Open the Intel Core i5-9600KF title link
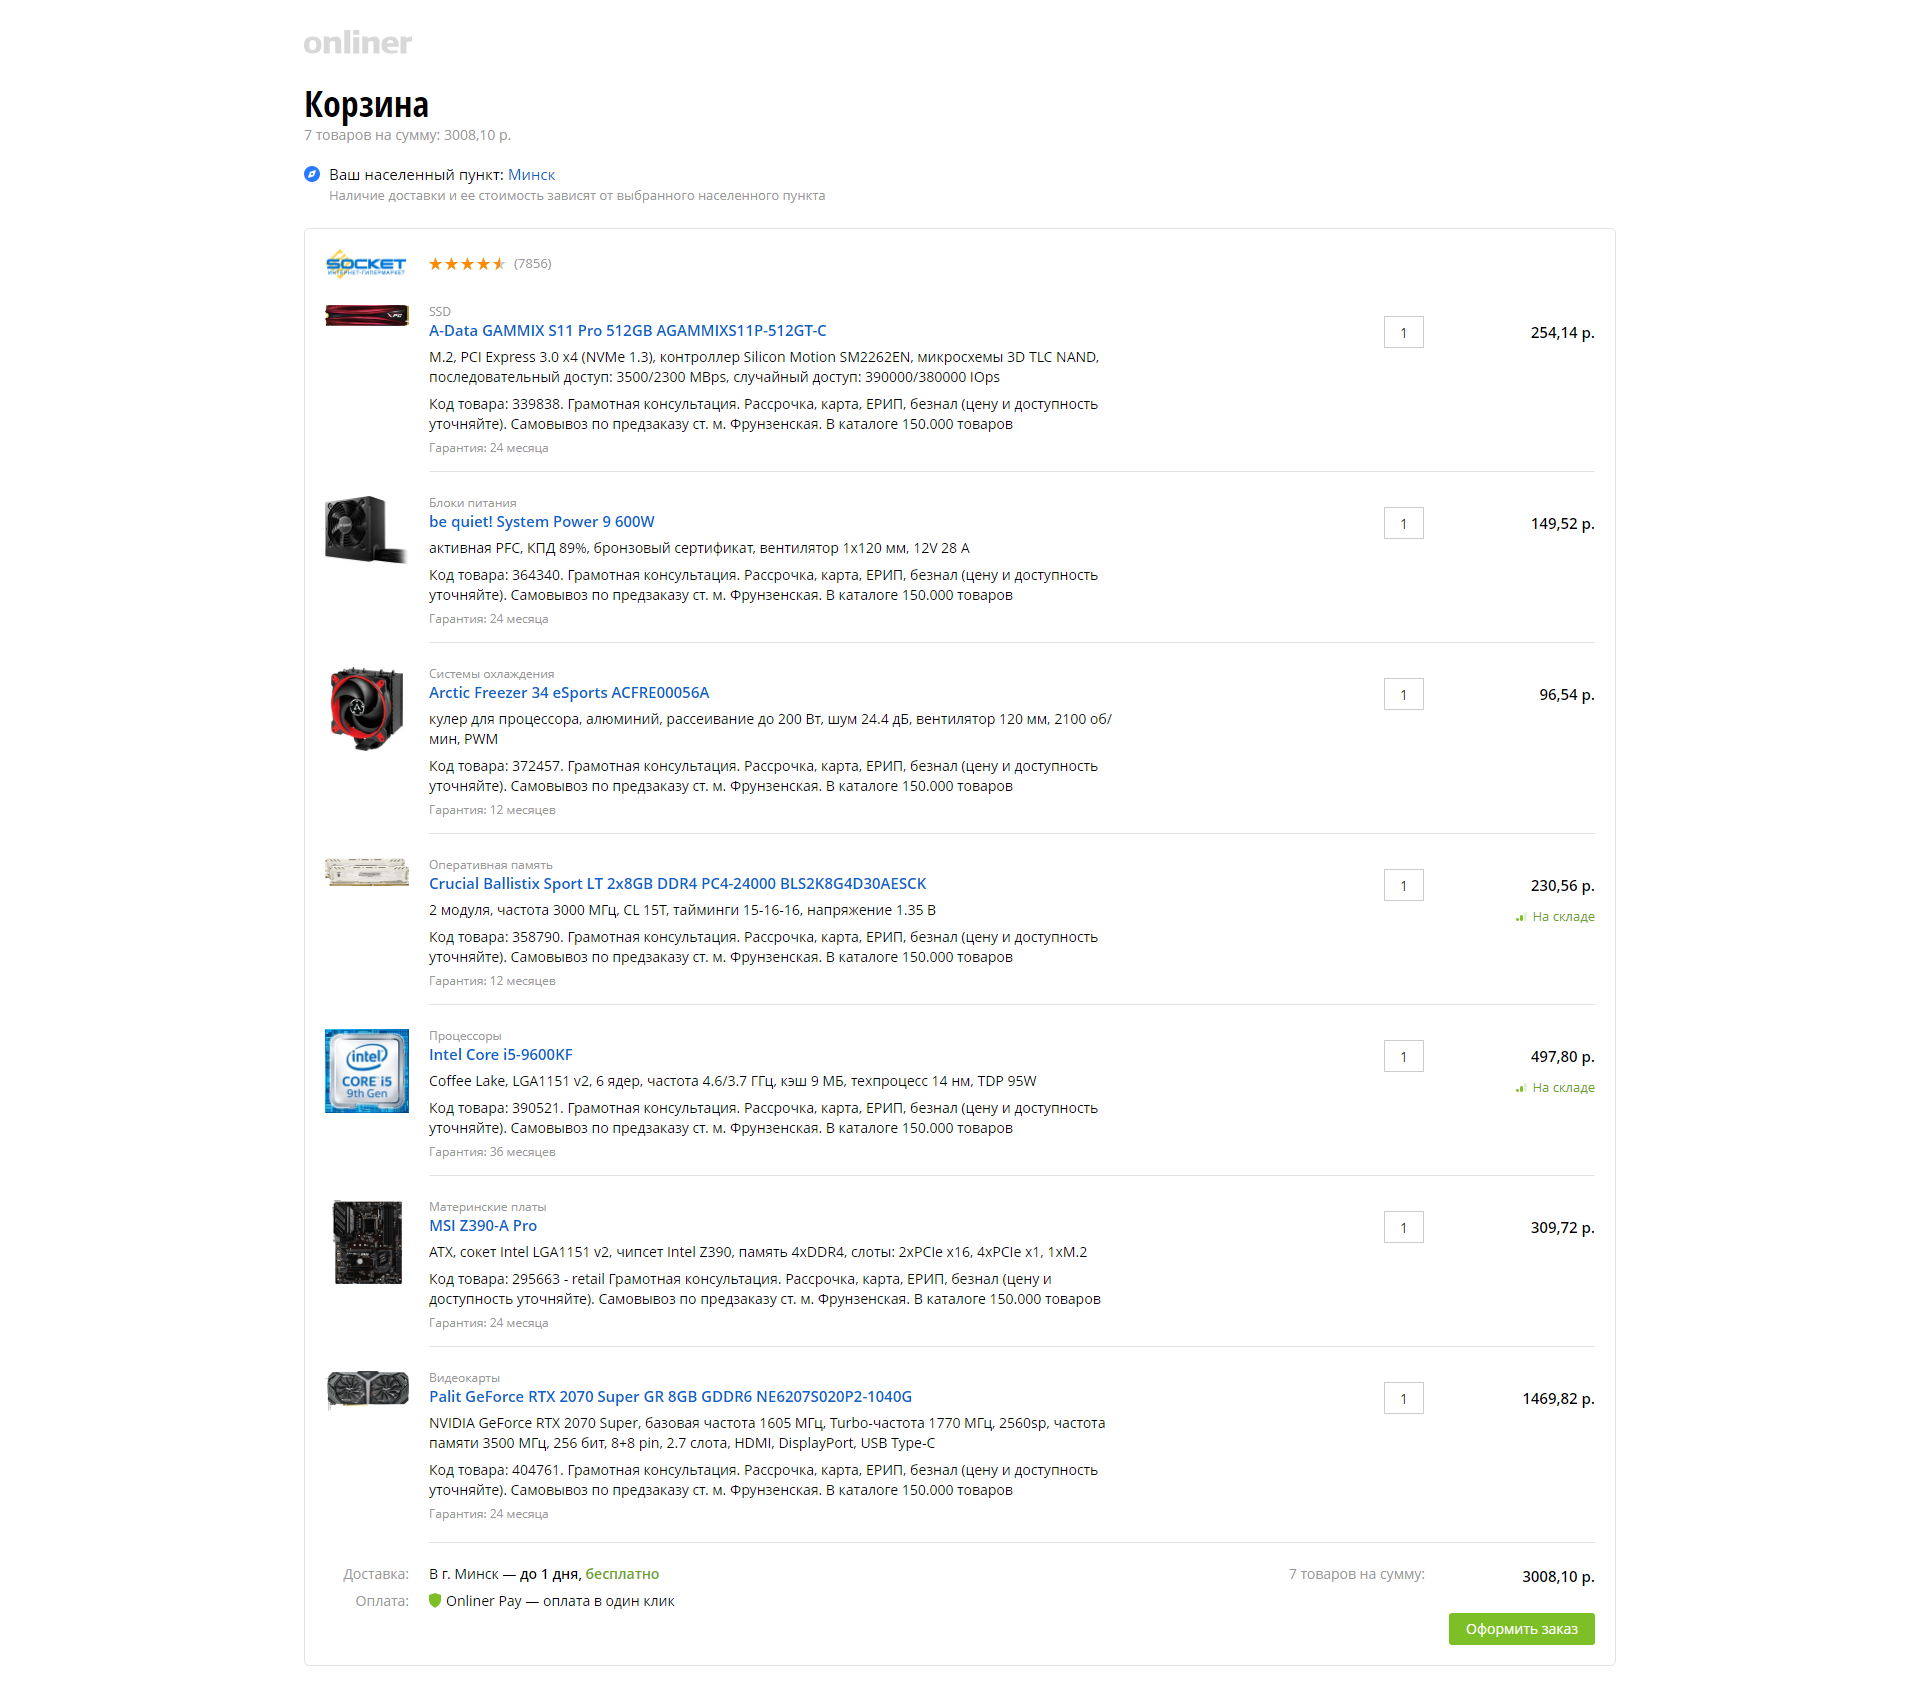This screenshot has height=1706, width=1920. point(500,1055)
